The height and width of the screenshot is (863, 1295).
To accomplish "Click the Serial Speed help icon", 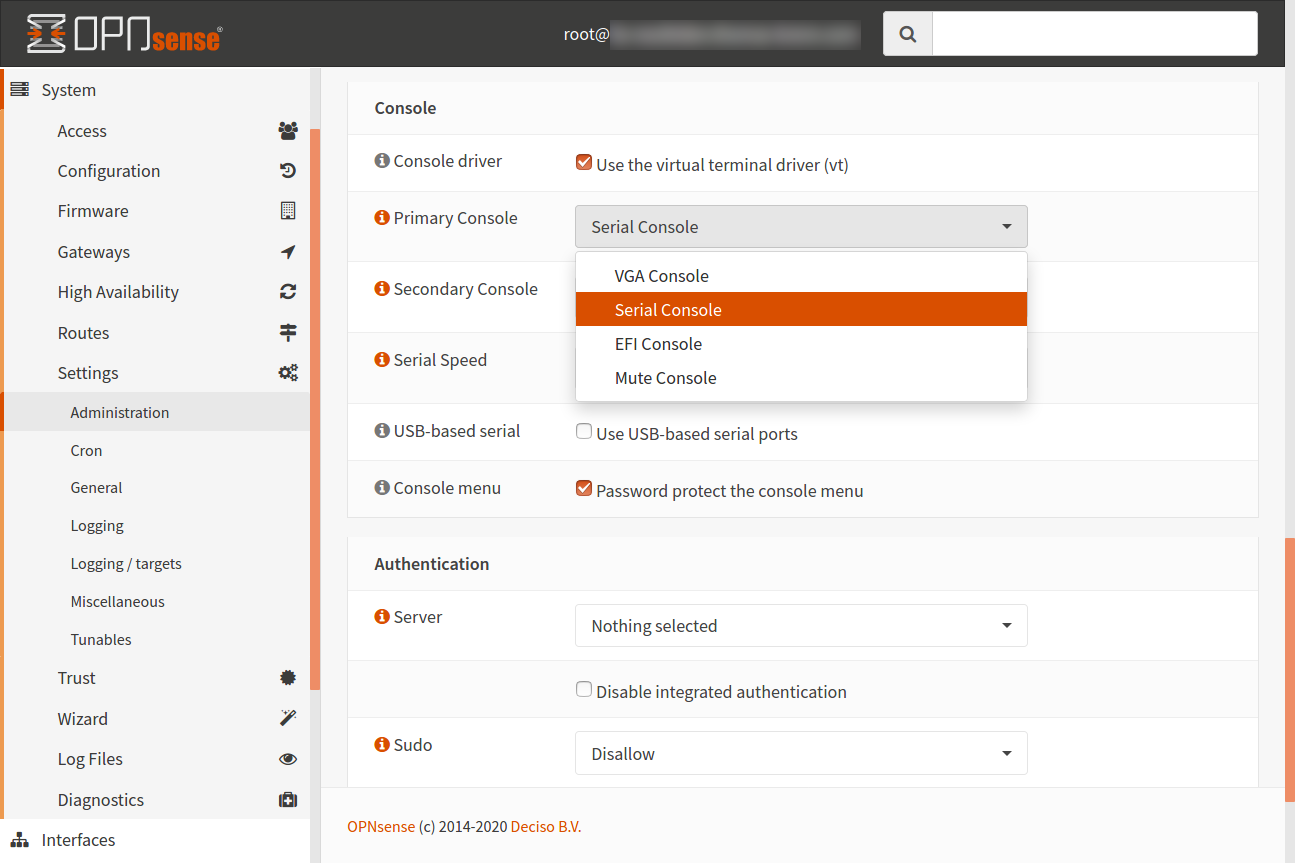I will pos(381,359).
